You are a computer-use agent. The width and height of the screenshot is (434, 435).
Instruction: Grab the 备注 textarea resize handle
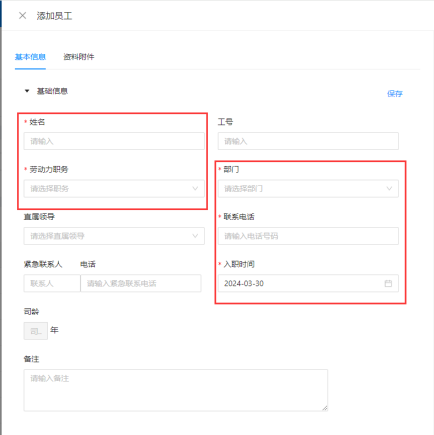point(325,408)
